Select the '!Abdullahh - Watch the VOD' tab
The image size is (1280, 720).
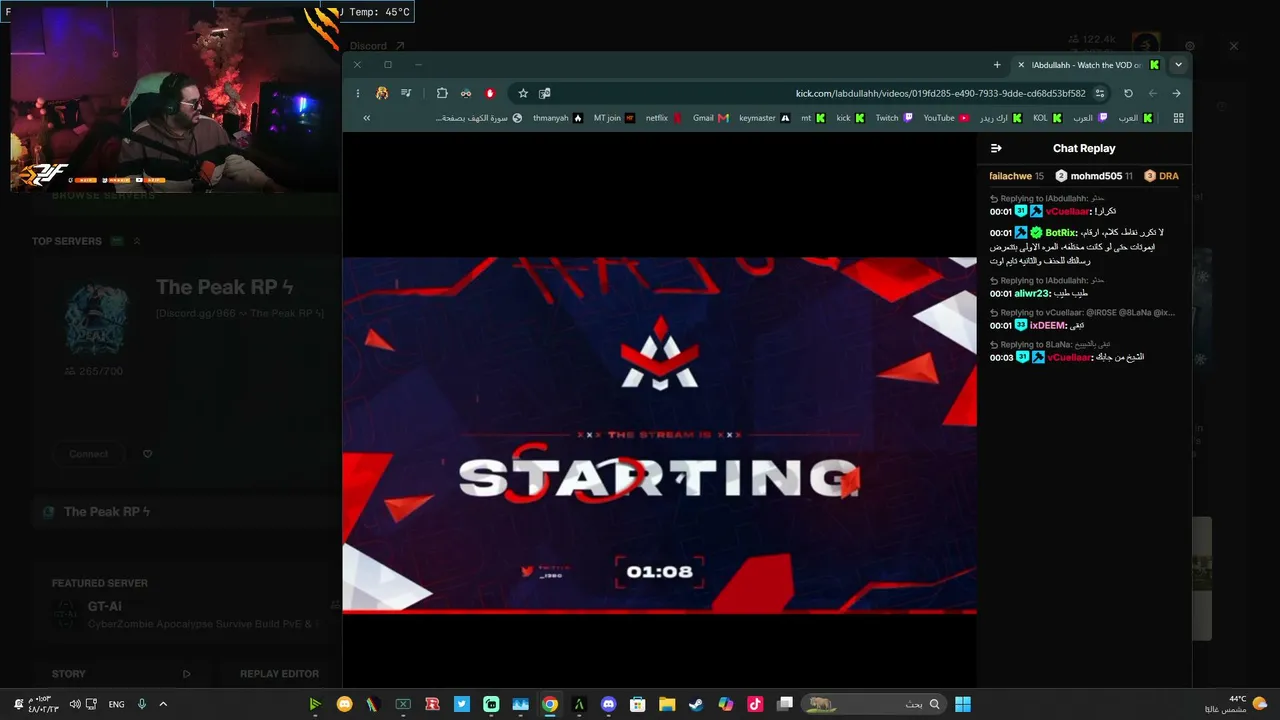[x=1088, y=65]
